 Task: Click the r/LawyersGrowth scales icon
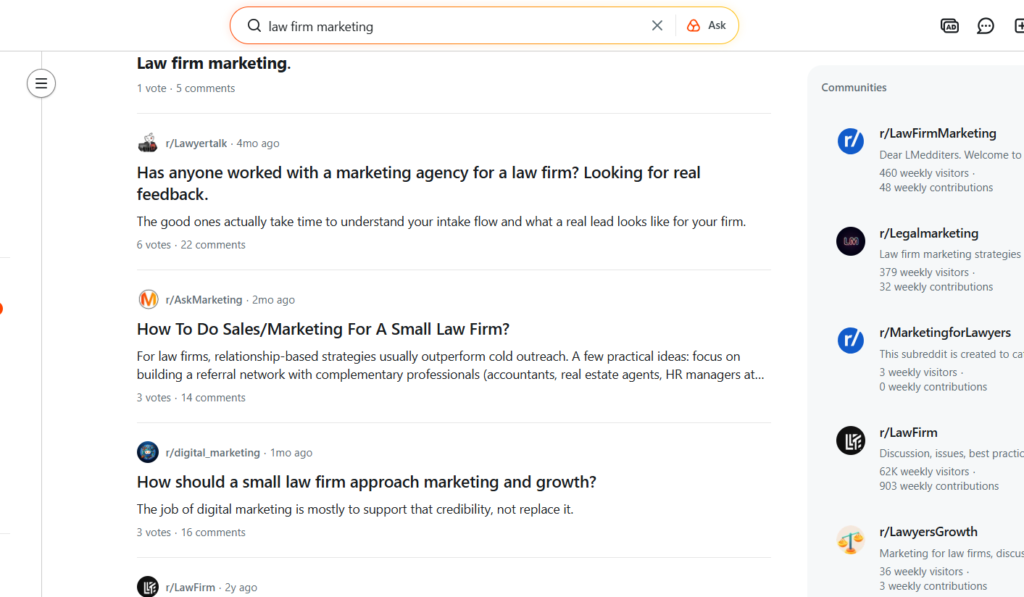coord(850,540)
